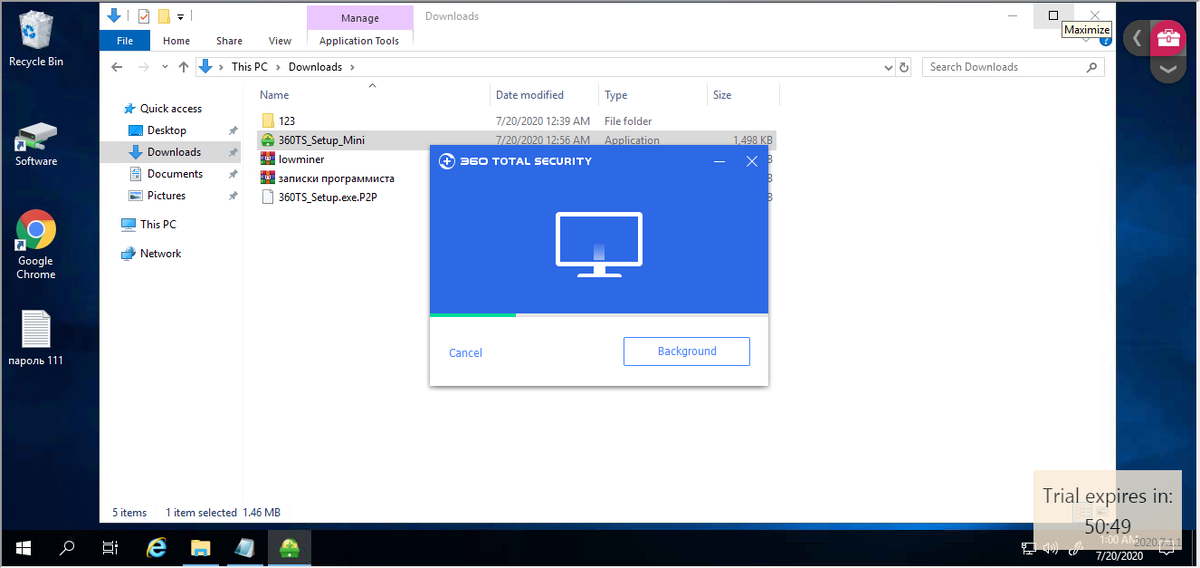Screen dimensions: 1200x568
Task: Click the Background button in installer
Action: tap(686, 352)
